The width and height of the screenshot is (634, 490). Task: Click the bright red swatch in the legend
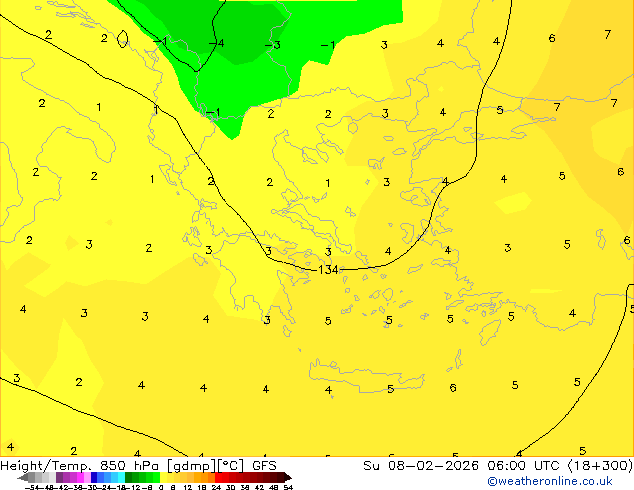[x=218, y=477]
